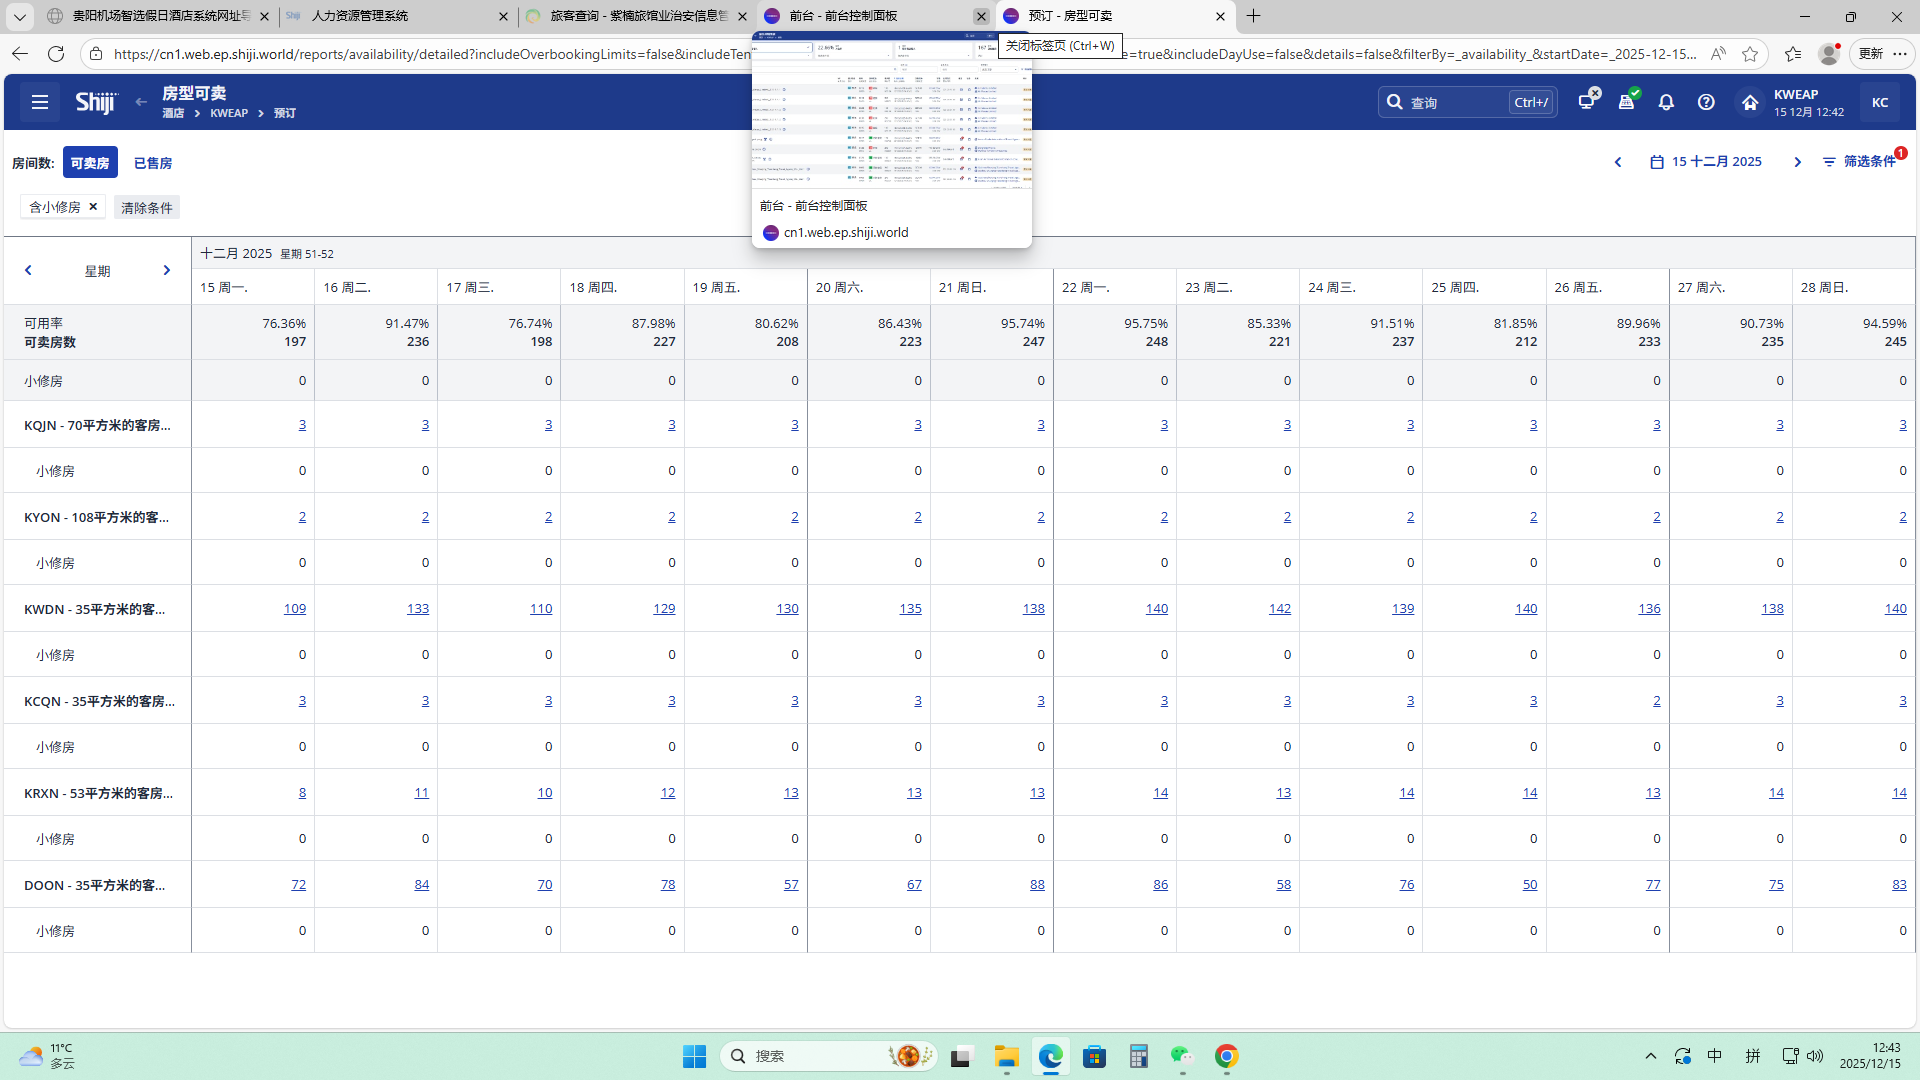Click 清除条件 to clear filters
The width and height of the screenshot is (1920, 1080).
click(147, 208)
